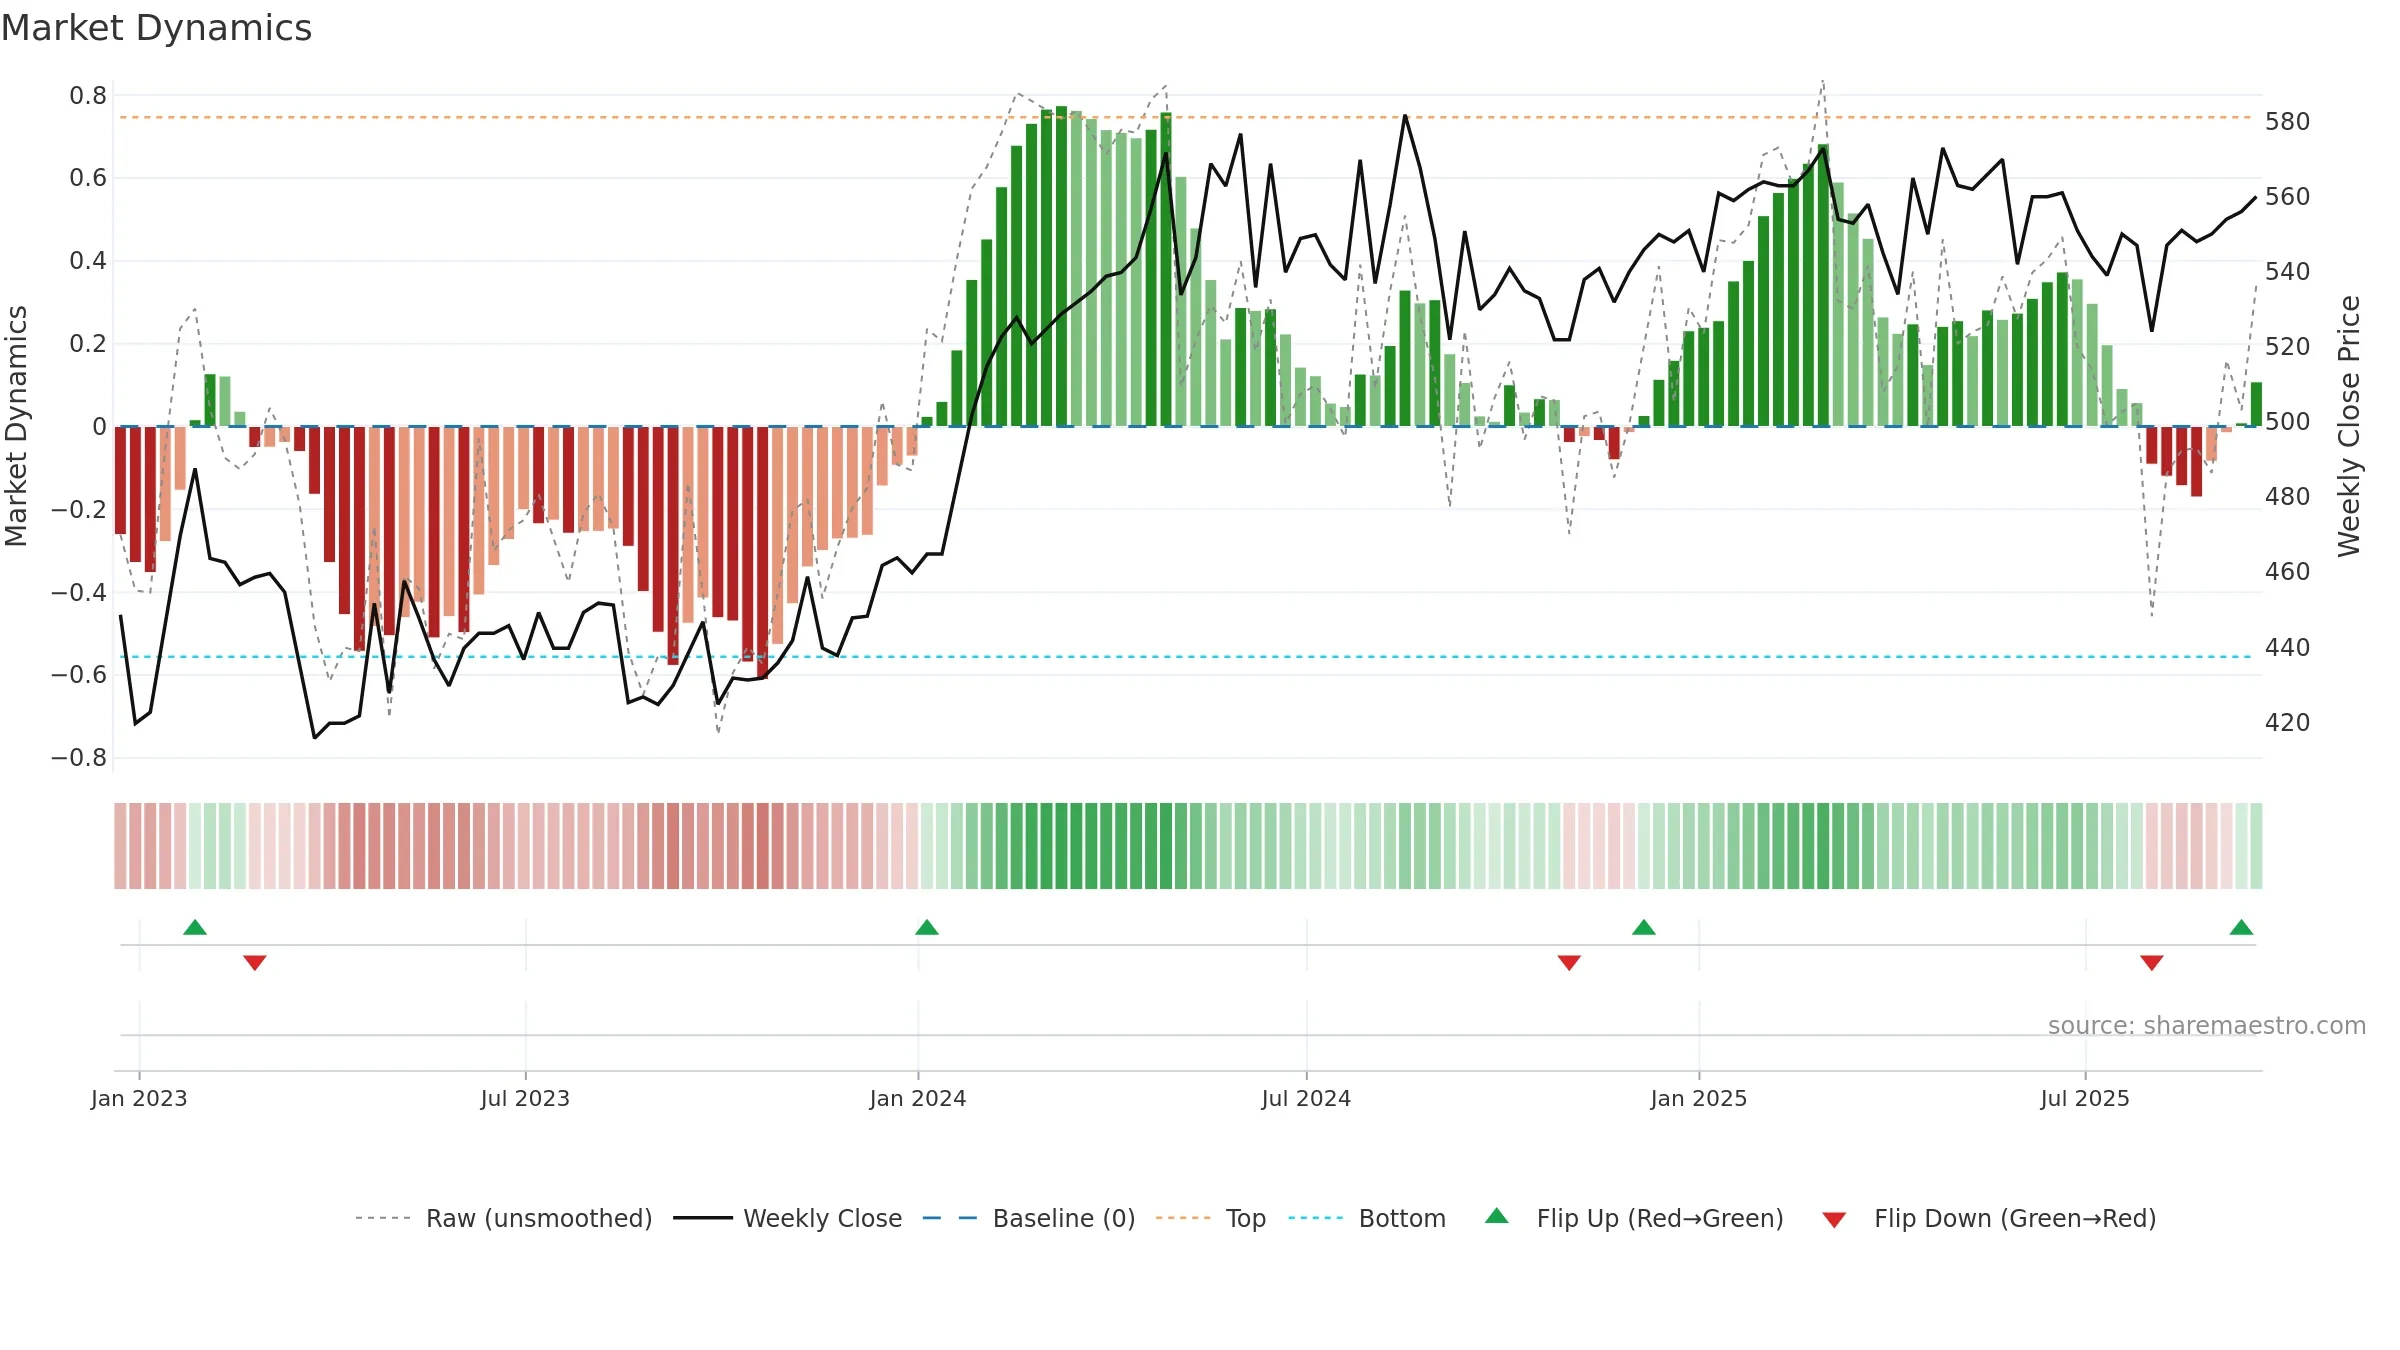Toggle the Baseline (0) legend entry
The height and width of the screenshot is (1350, 2400).
click(x=1029, y=1218)
